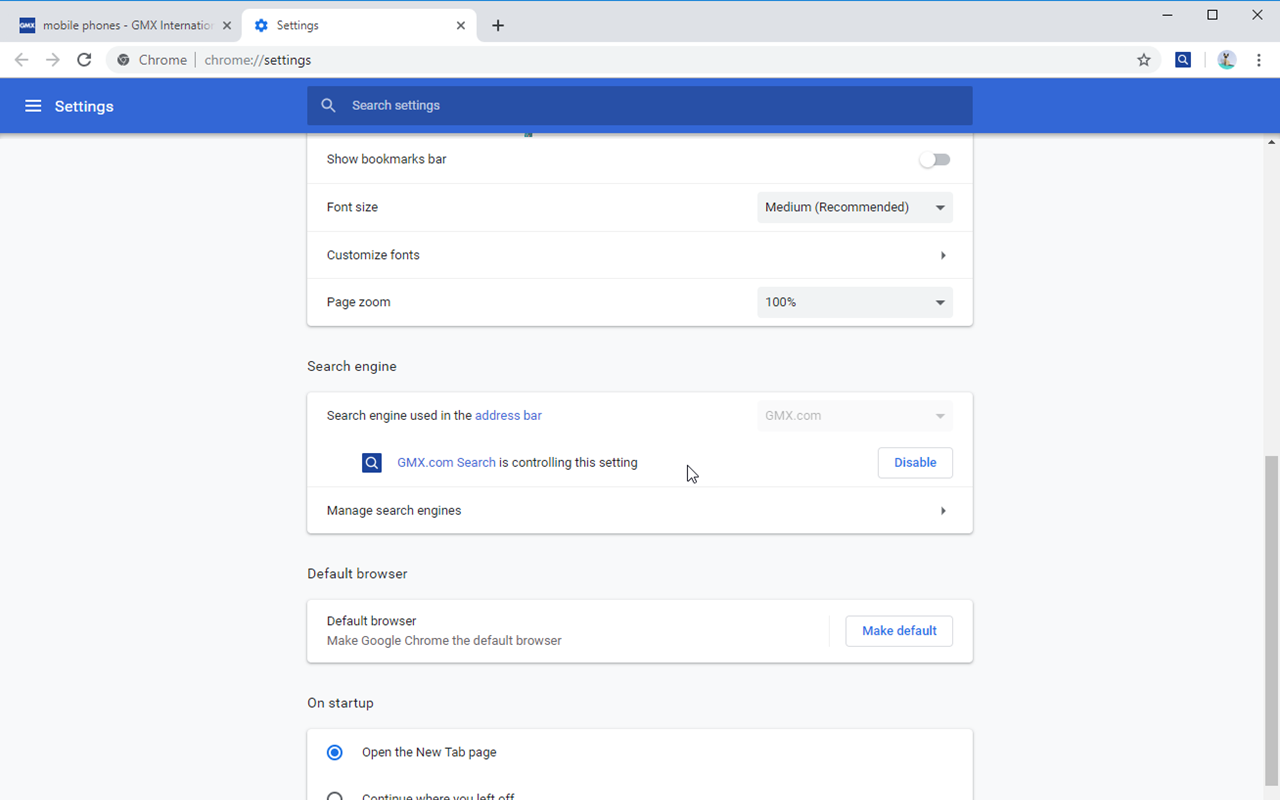
Task: Open the address bar link
Action: click(x=508, y=415)
